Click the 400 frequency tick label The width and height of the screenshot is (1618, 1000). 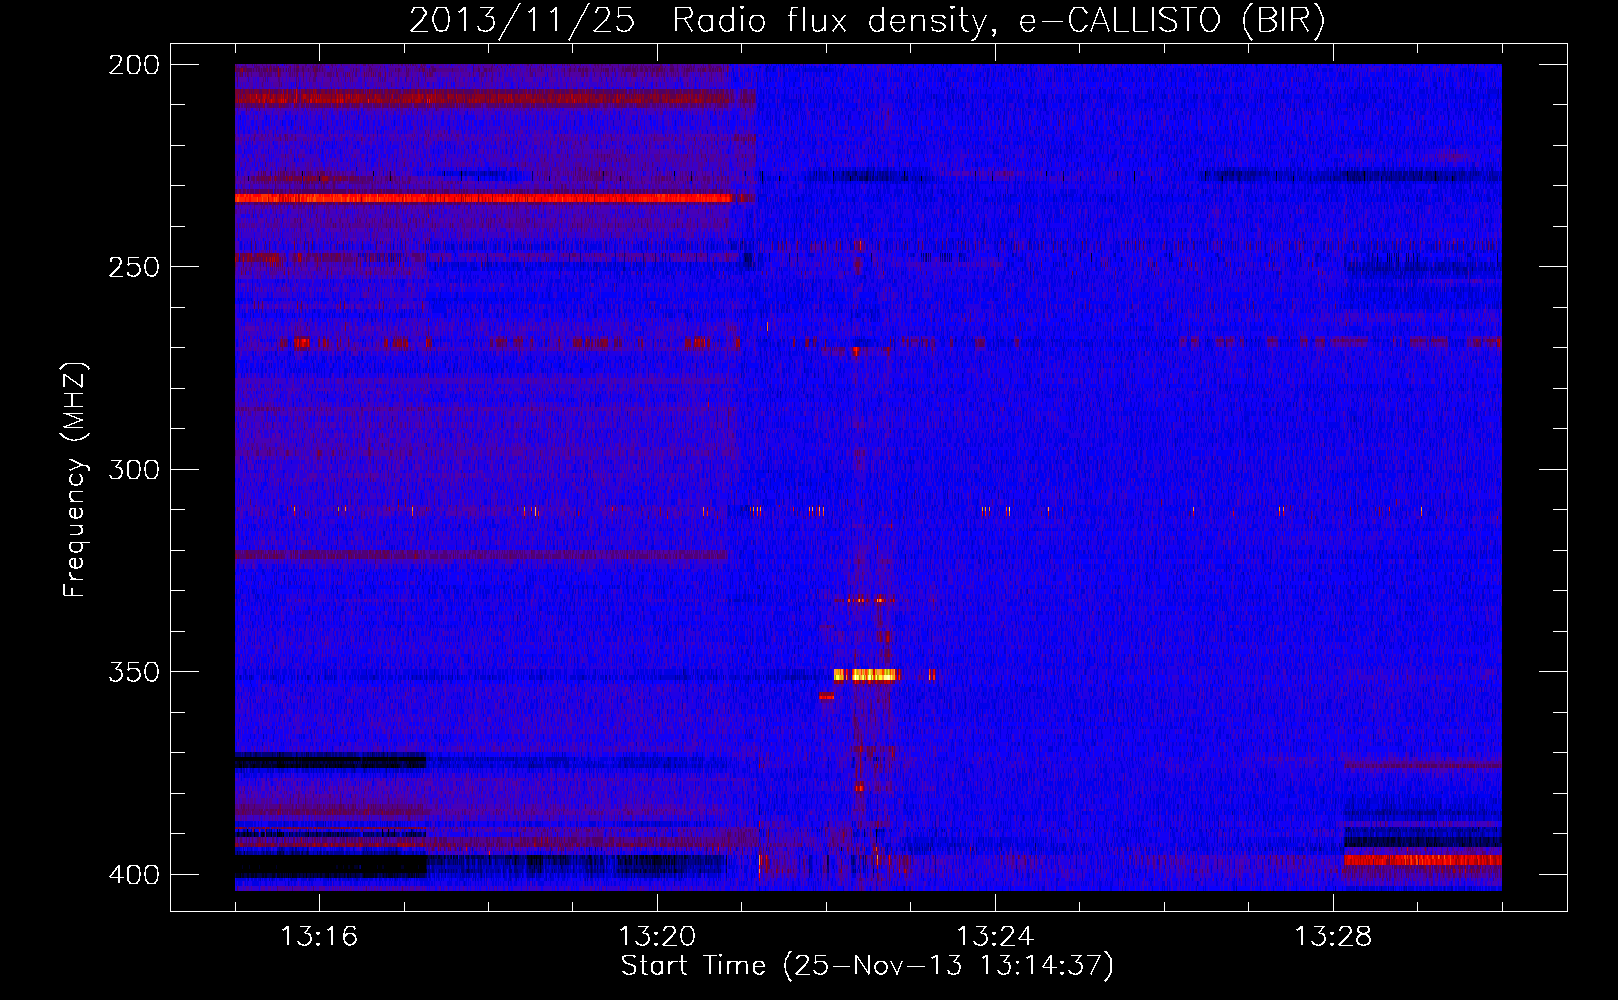(134, 875)
